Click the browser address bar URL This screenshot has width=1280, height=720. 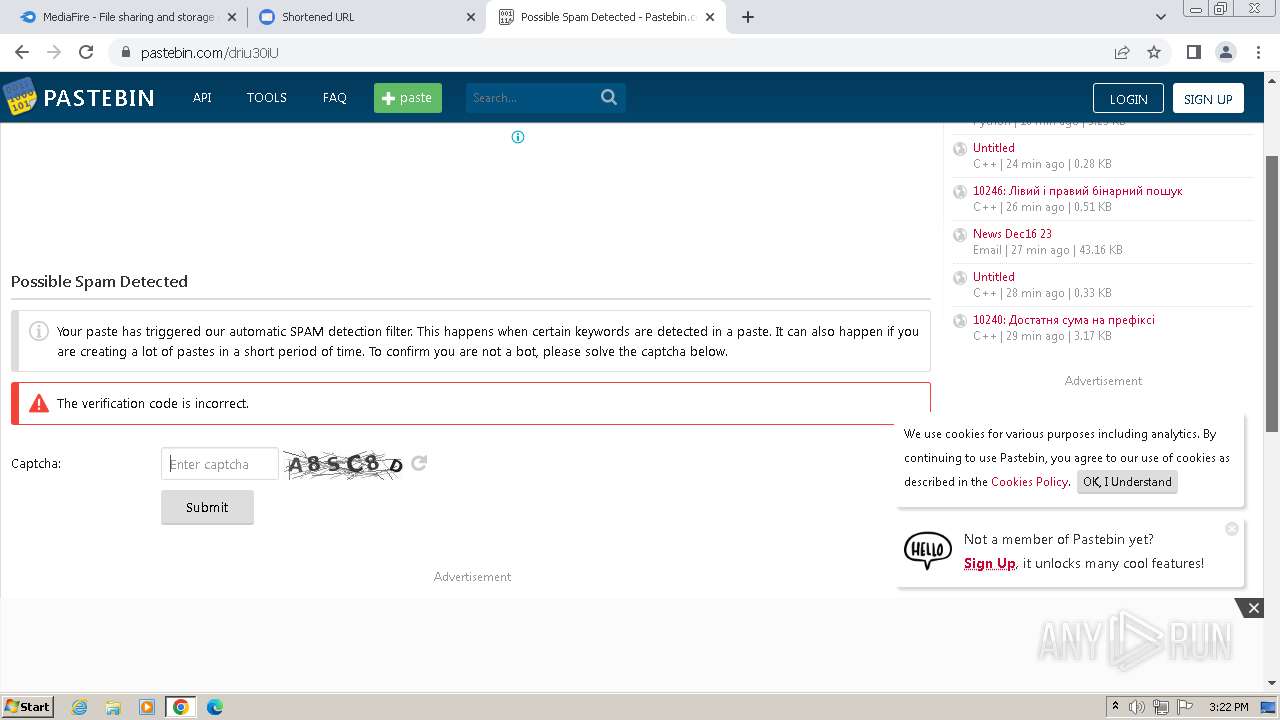(x=209, y=52)
